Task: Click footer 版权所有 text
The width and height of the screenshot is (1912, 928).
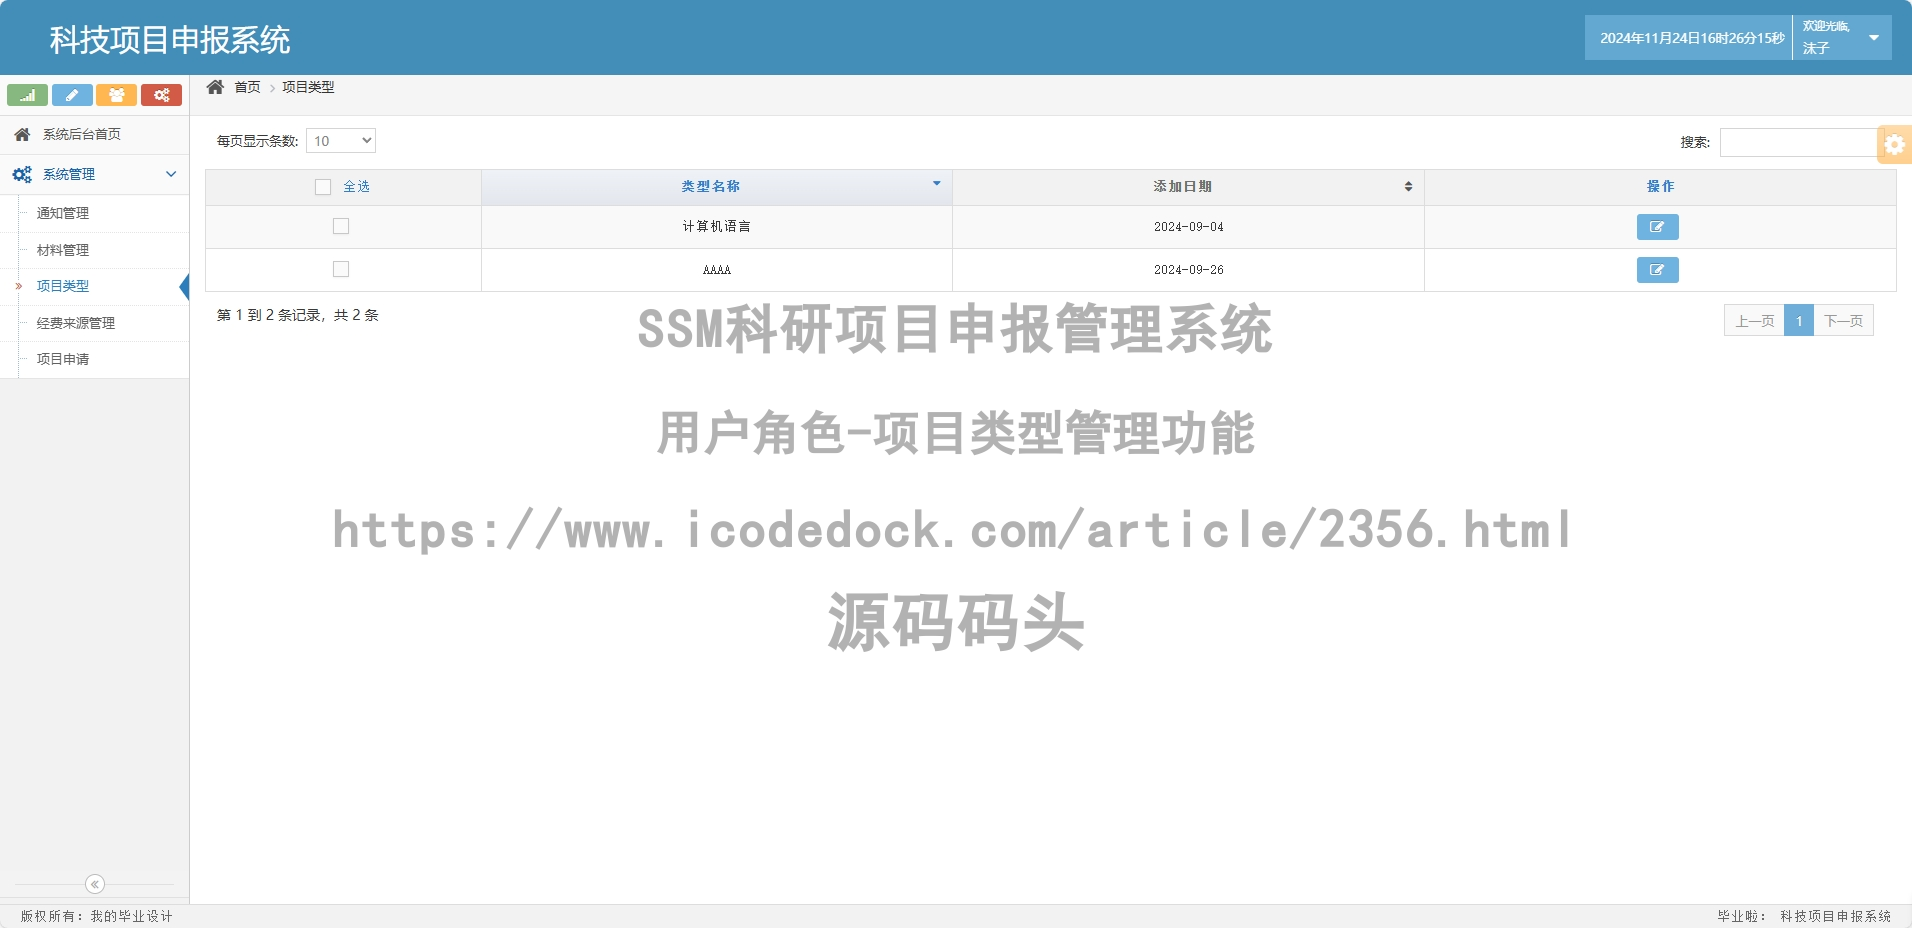Action: pos(96,916)
